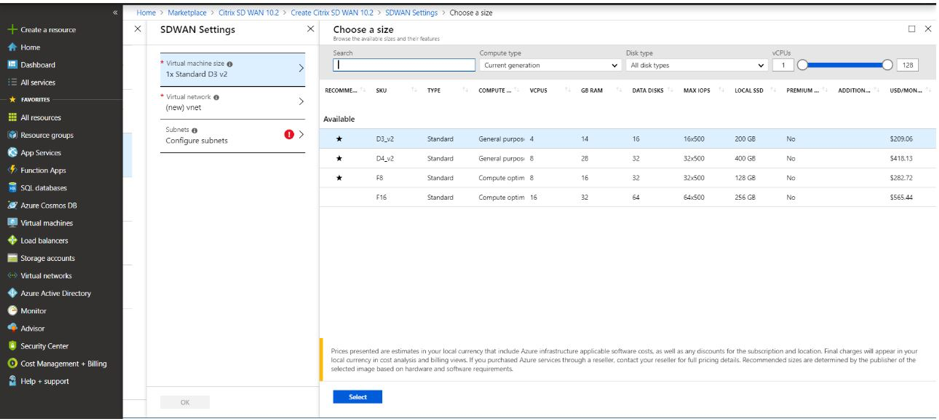The height and width of the screenshot is (420, 939).
Task: Sort by the SKU column header
Action: 381,90
